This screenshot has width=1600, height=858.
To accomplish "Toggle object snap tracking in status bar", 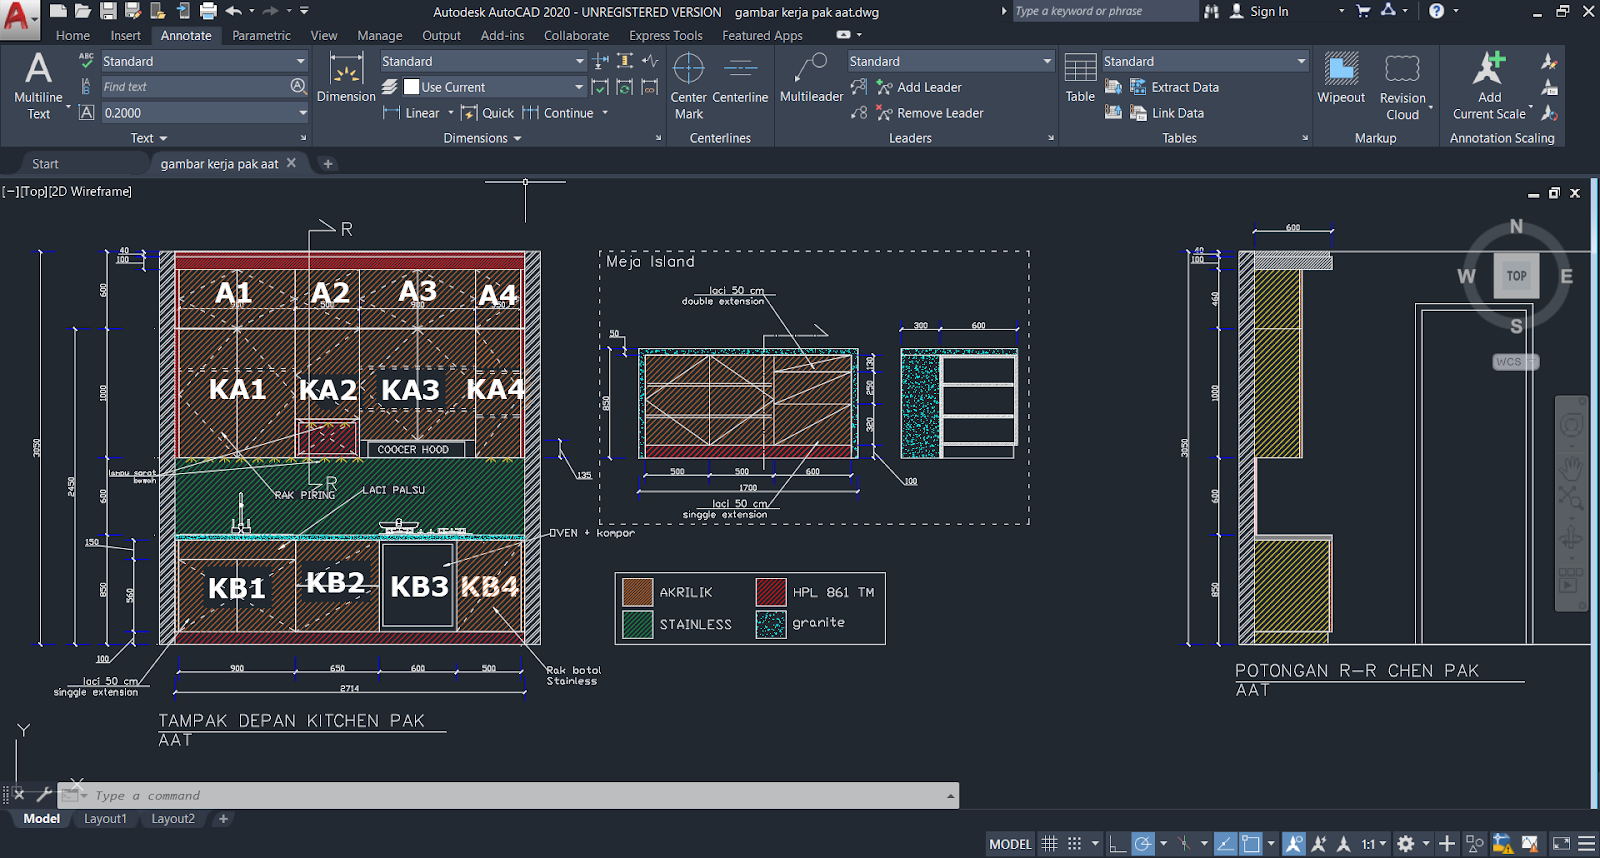I will [x=1225, y=844].
